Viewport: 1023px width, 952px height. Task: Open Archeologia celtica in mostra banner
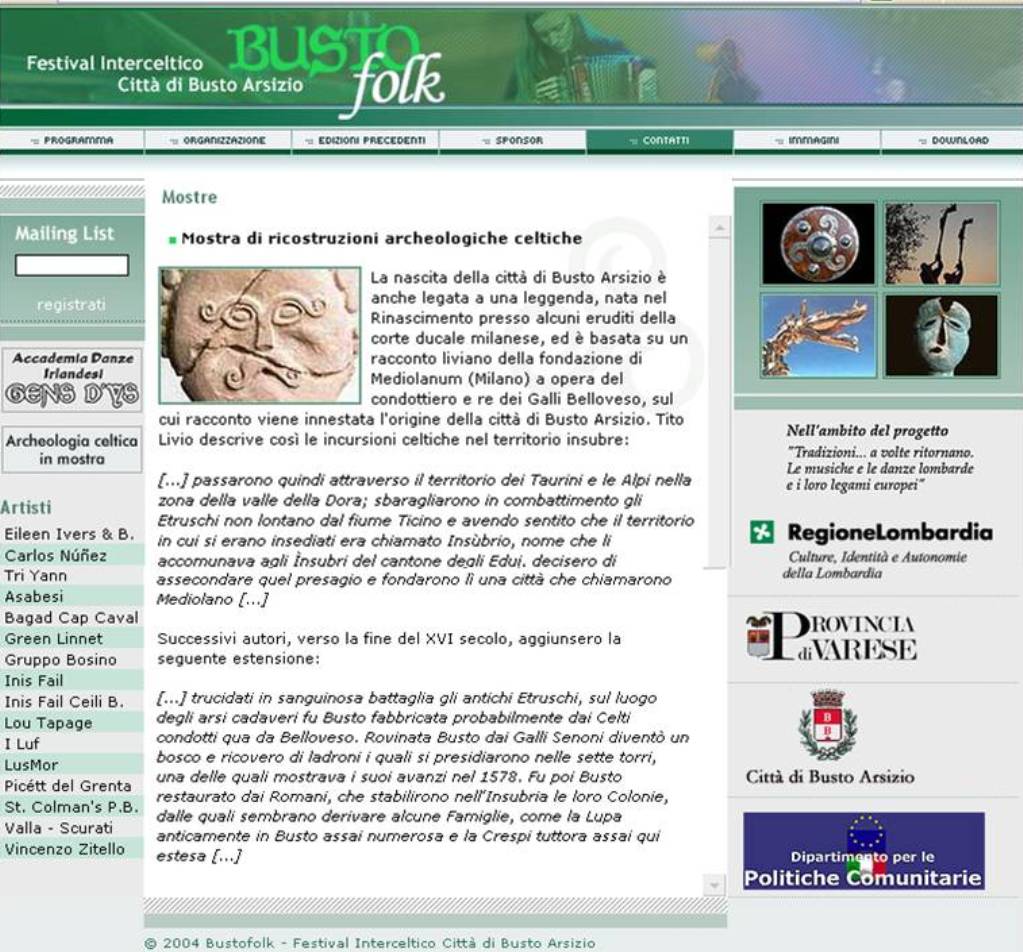[72, 450]
